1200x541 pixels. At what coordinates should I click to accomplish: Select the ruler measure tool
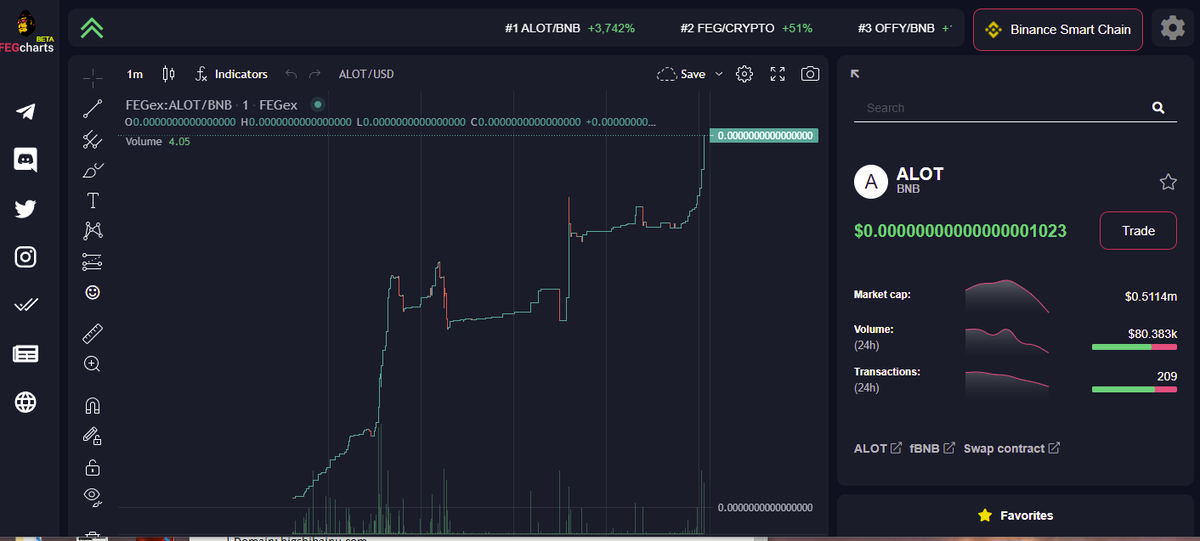(92, 333)
